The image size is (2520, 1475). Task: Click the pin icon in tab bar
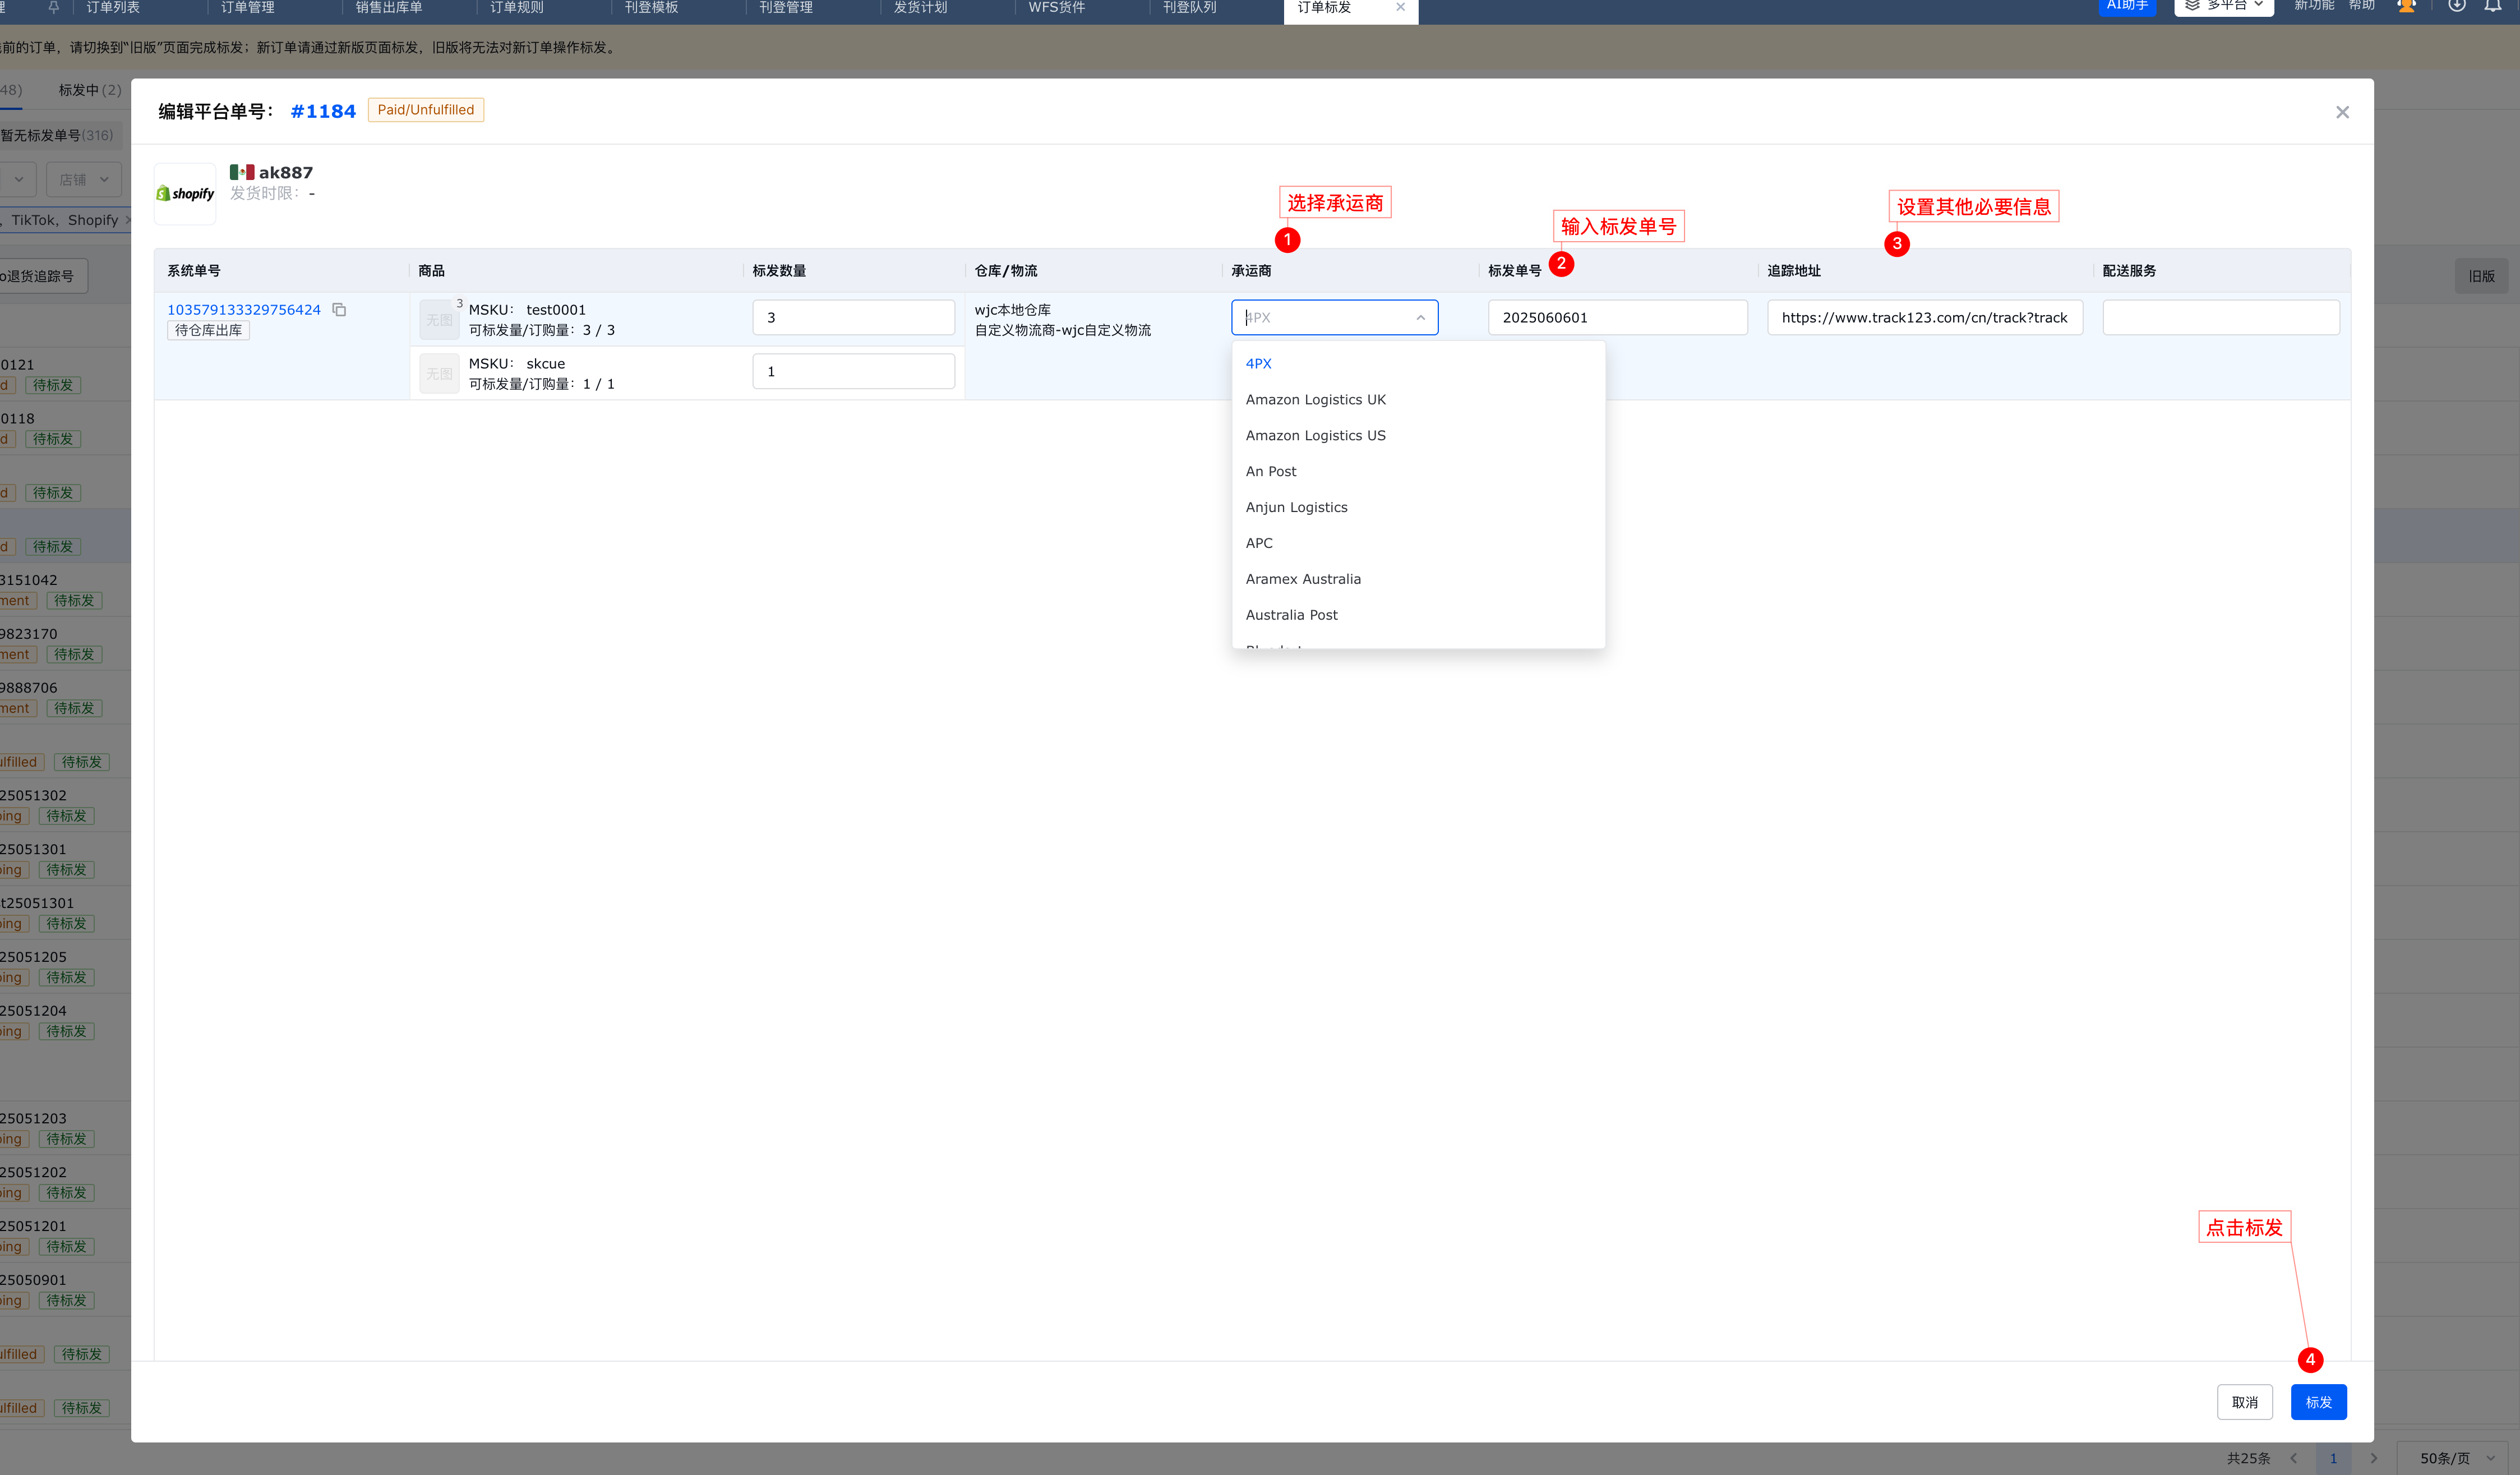[54, 7]
